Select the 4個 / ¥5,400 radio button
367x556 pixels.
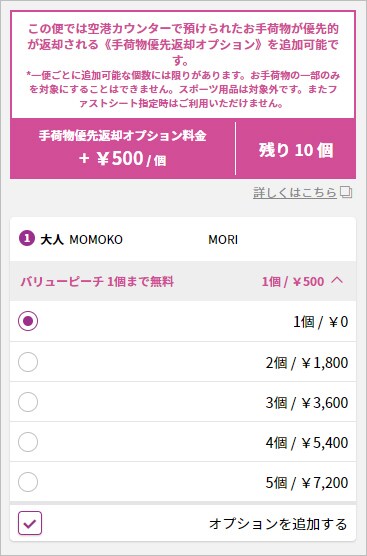[x=28, y=442]
